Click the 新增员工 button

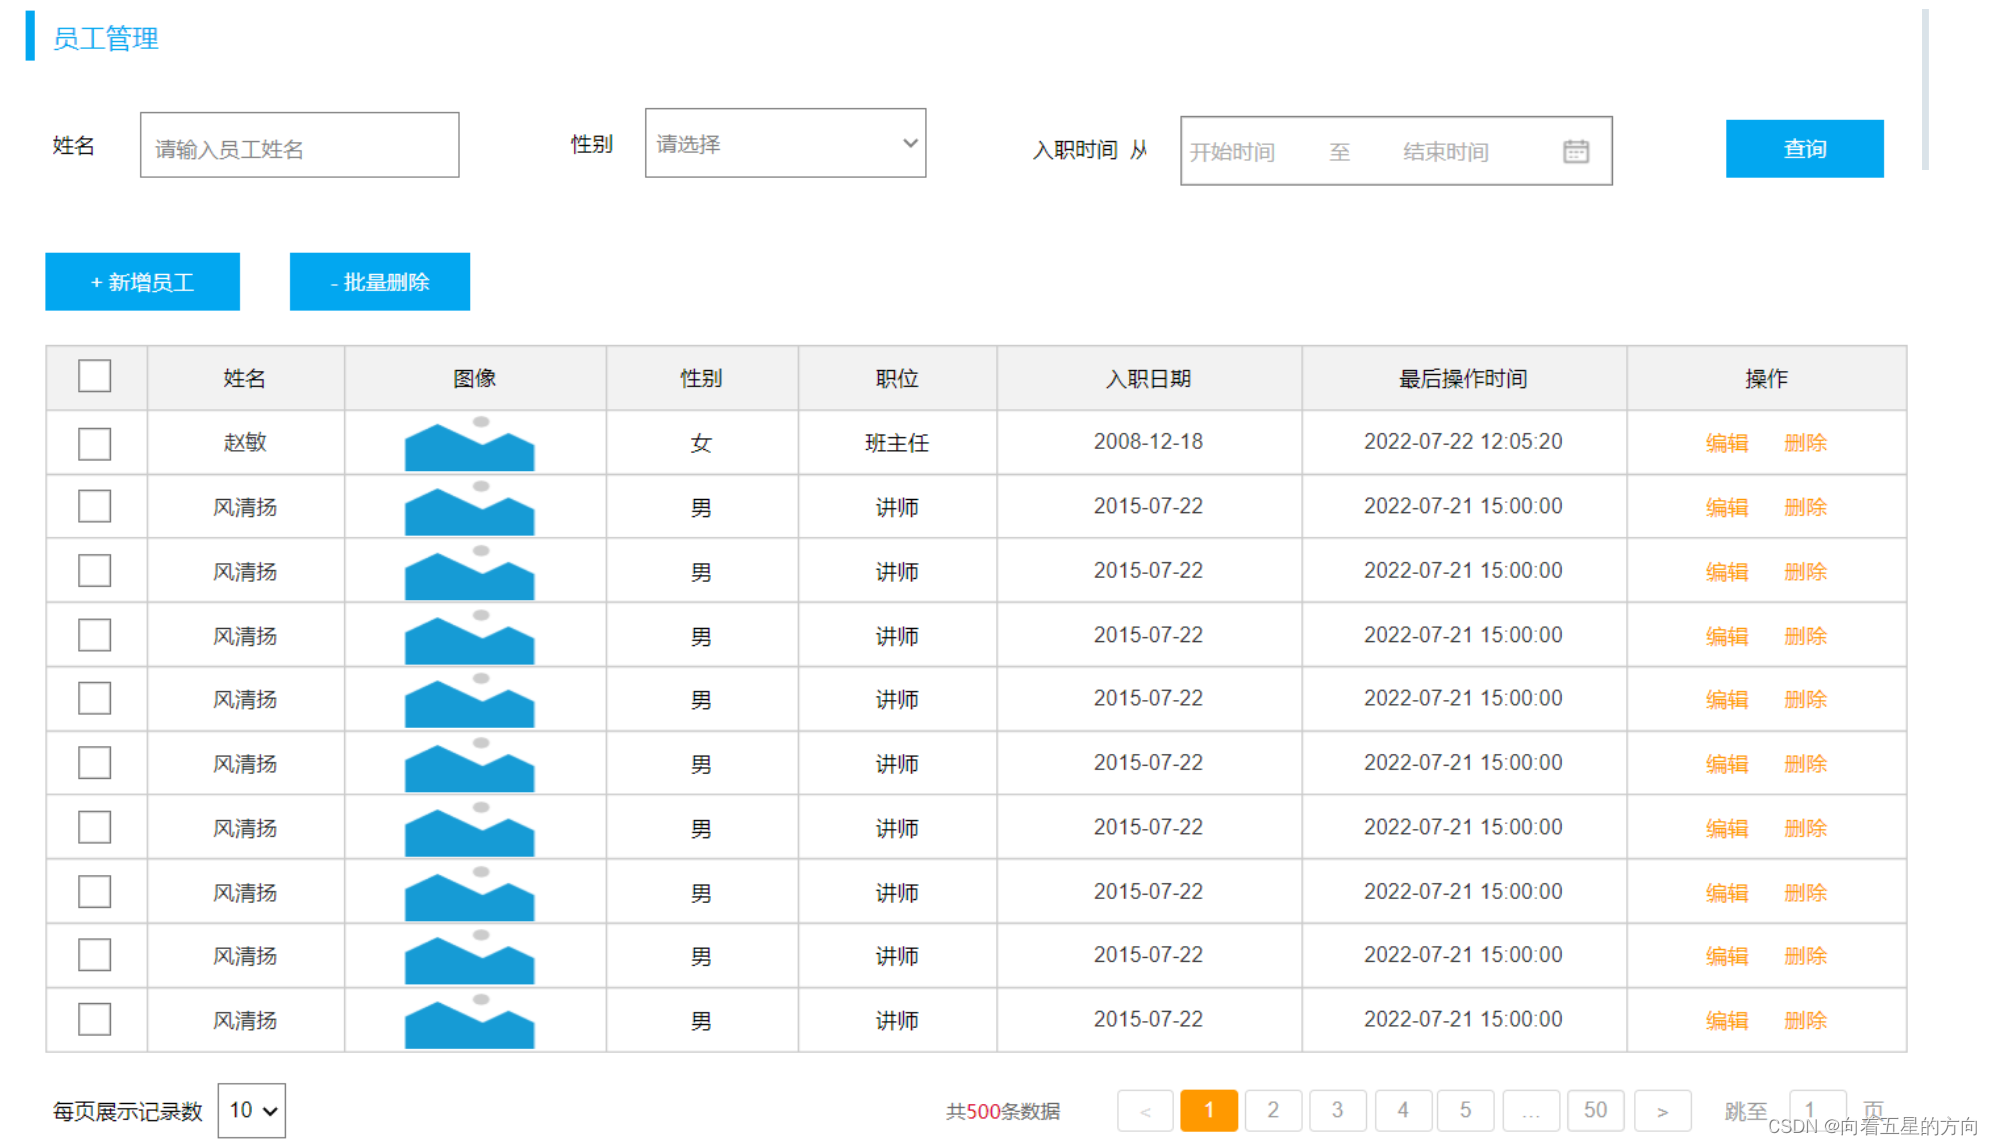(x=142, y=282)
